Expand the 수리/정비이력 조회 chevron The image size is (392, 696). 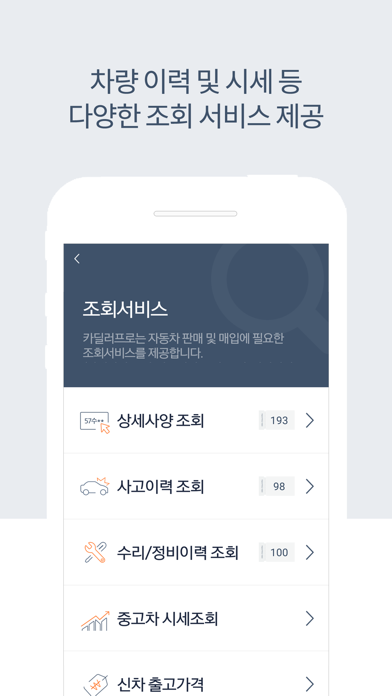click(310, 553)
